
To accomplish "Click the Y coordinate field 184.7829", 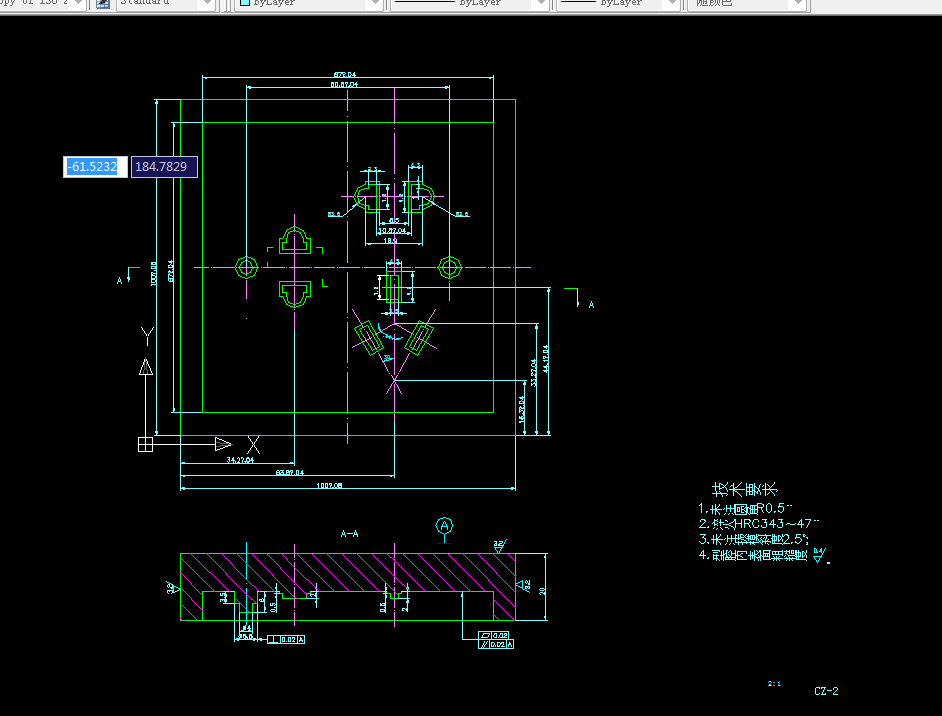I will pyautogui.click(x=164, y=166).
